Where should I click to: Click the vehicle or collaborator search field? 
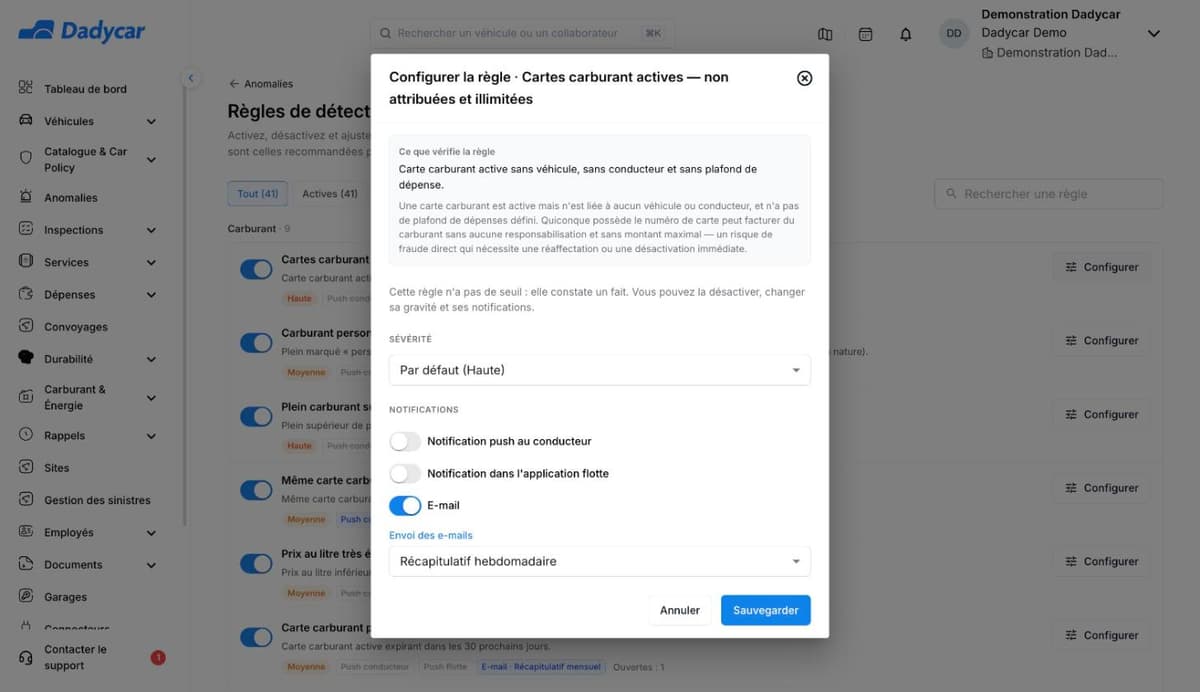[x=522, y=33]
